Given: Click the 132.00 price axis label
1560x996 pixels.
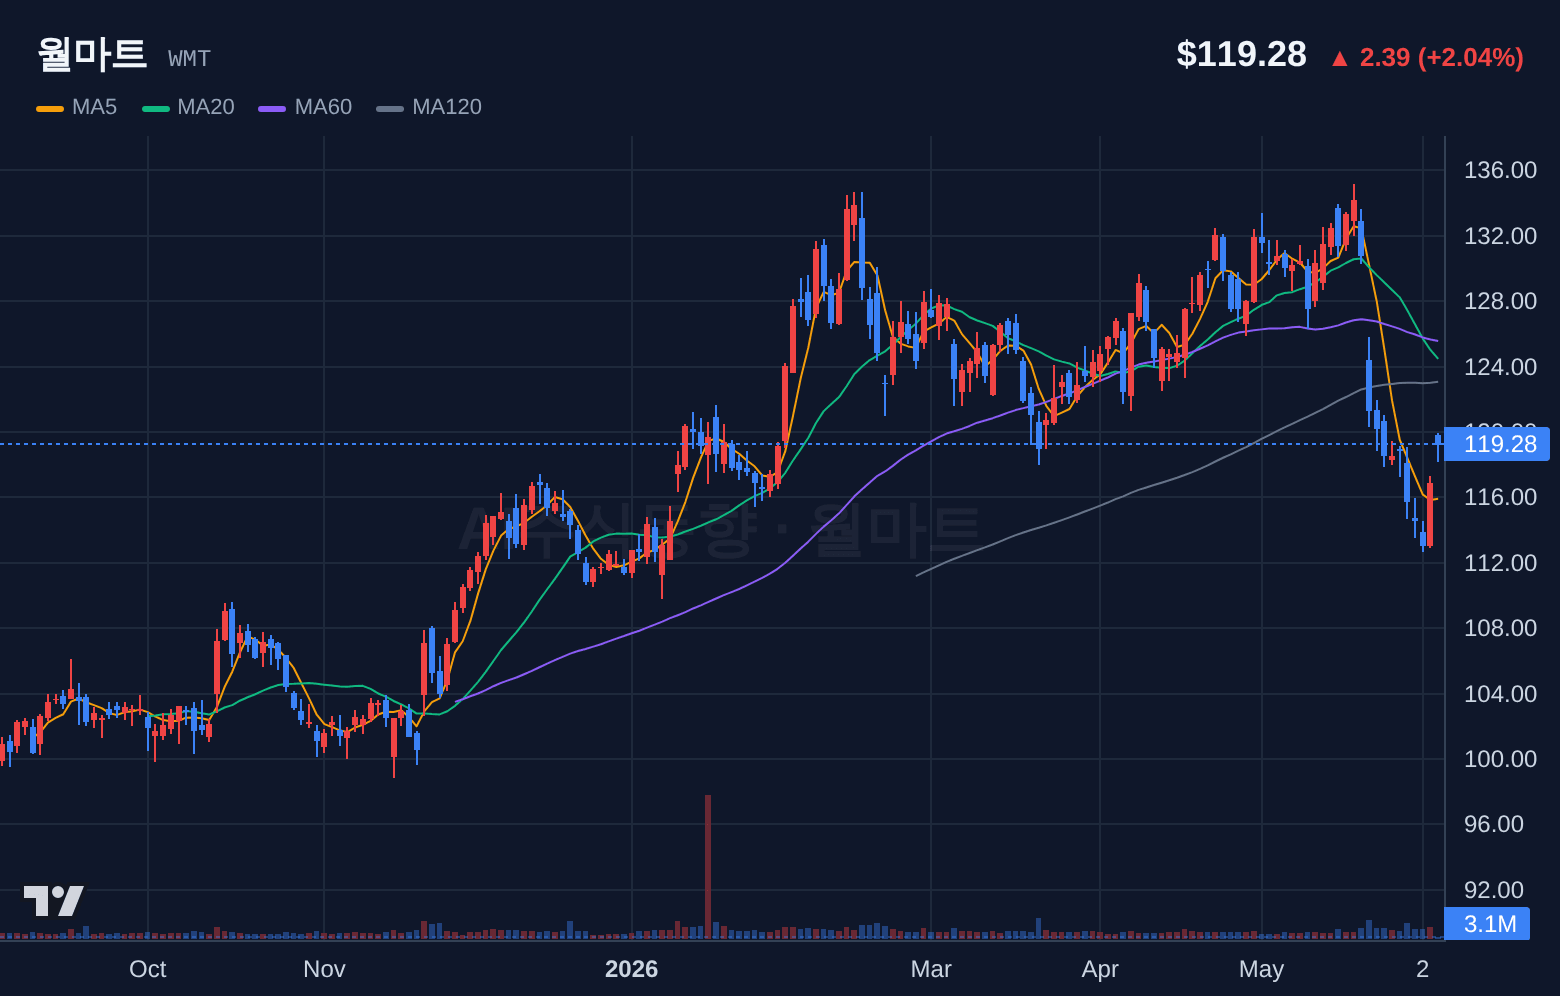Looking at the screenshot, I should point(1500,236).
